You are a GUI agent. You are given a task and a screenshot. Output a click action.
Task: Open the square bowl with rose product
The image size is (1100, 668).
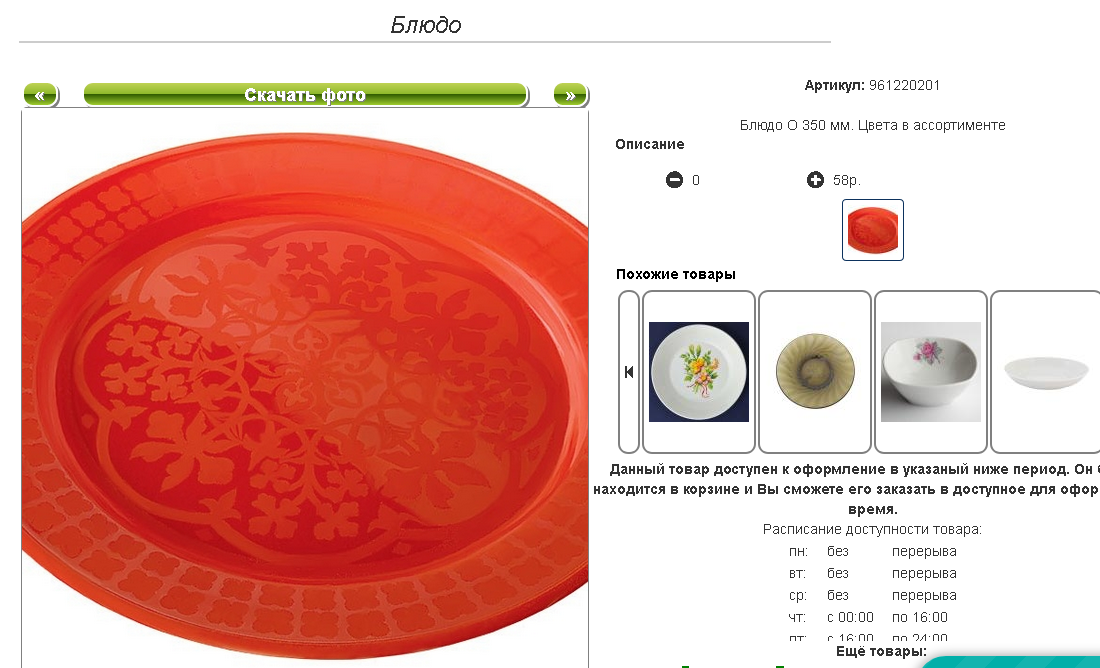931,372
